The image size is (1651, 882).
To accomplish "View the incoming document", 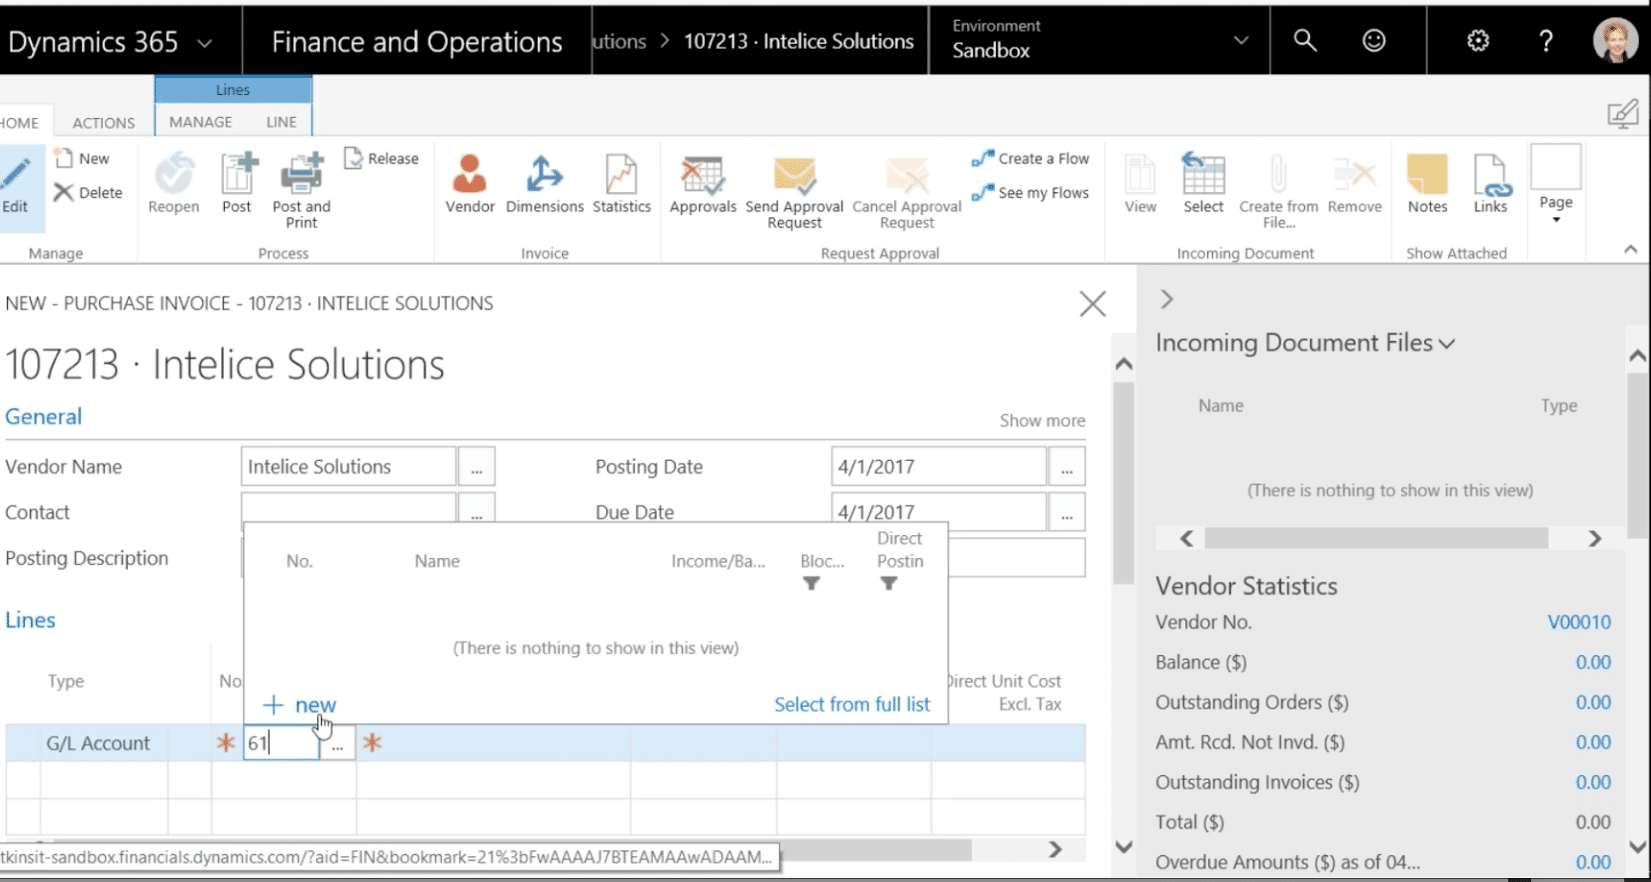I will pyautogui.click(x=1140, y=183).
